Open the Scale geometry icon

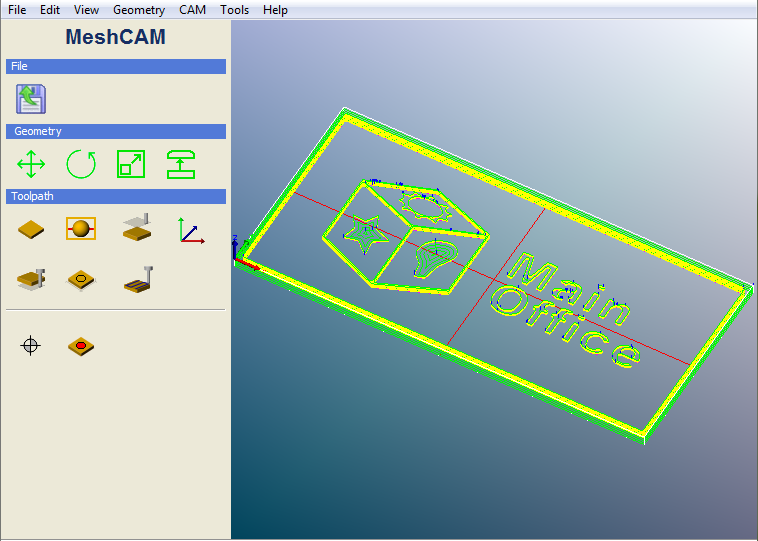(131, 164)
